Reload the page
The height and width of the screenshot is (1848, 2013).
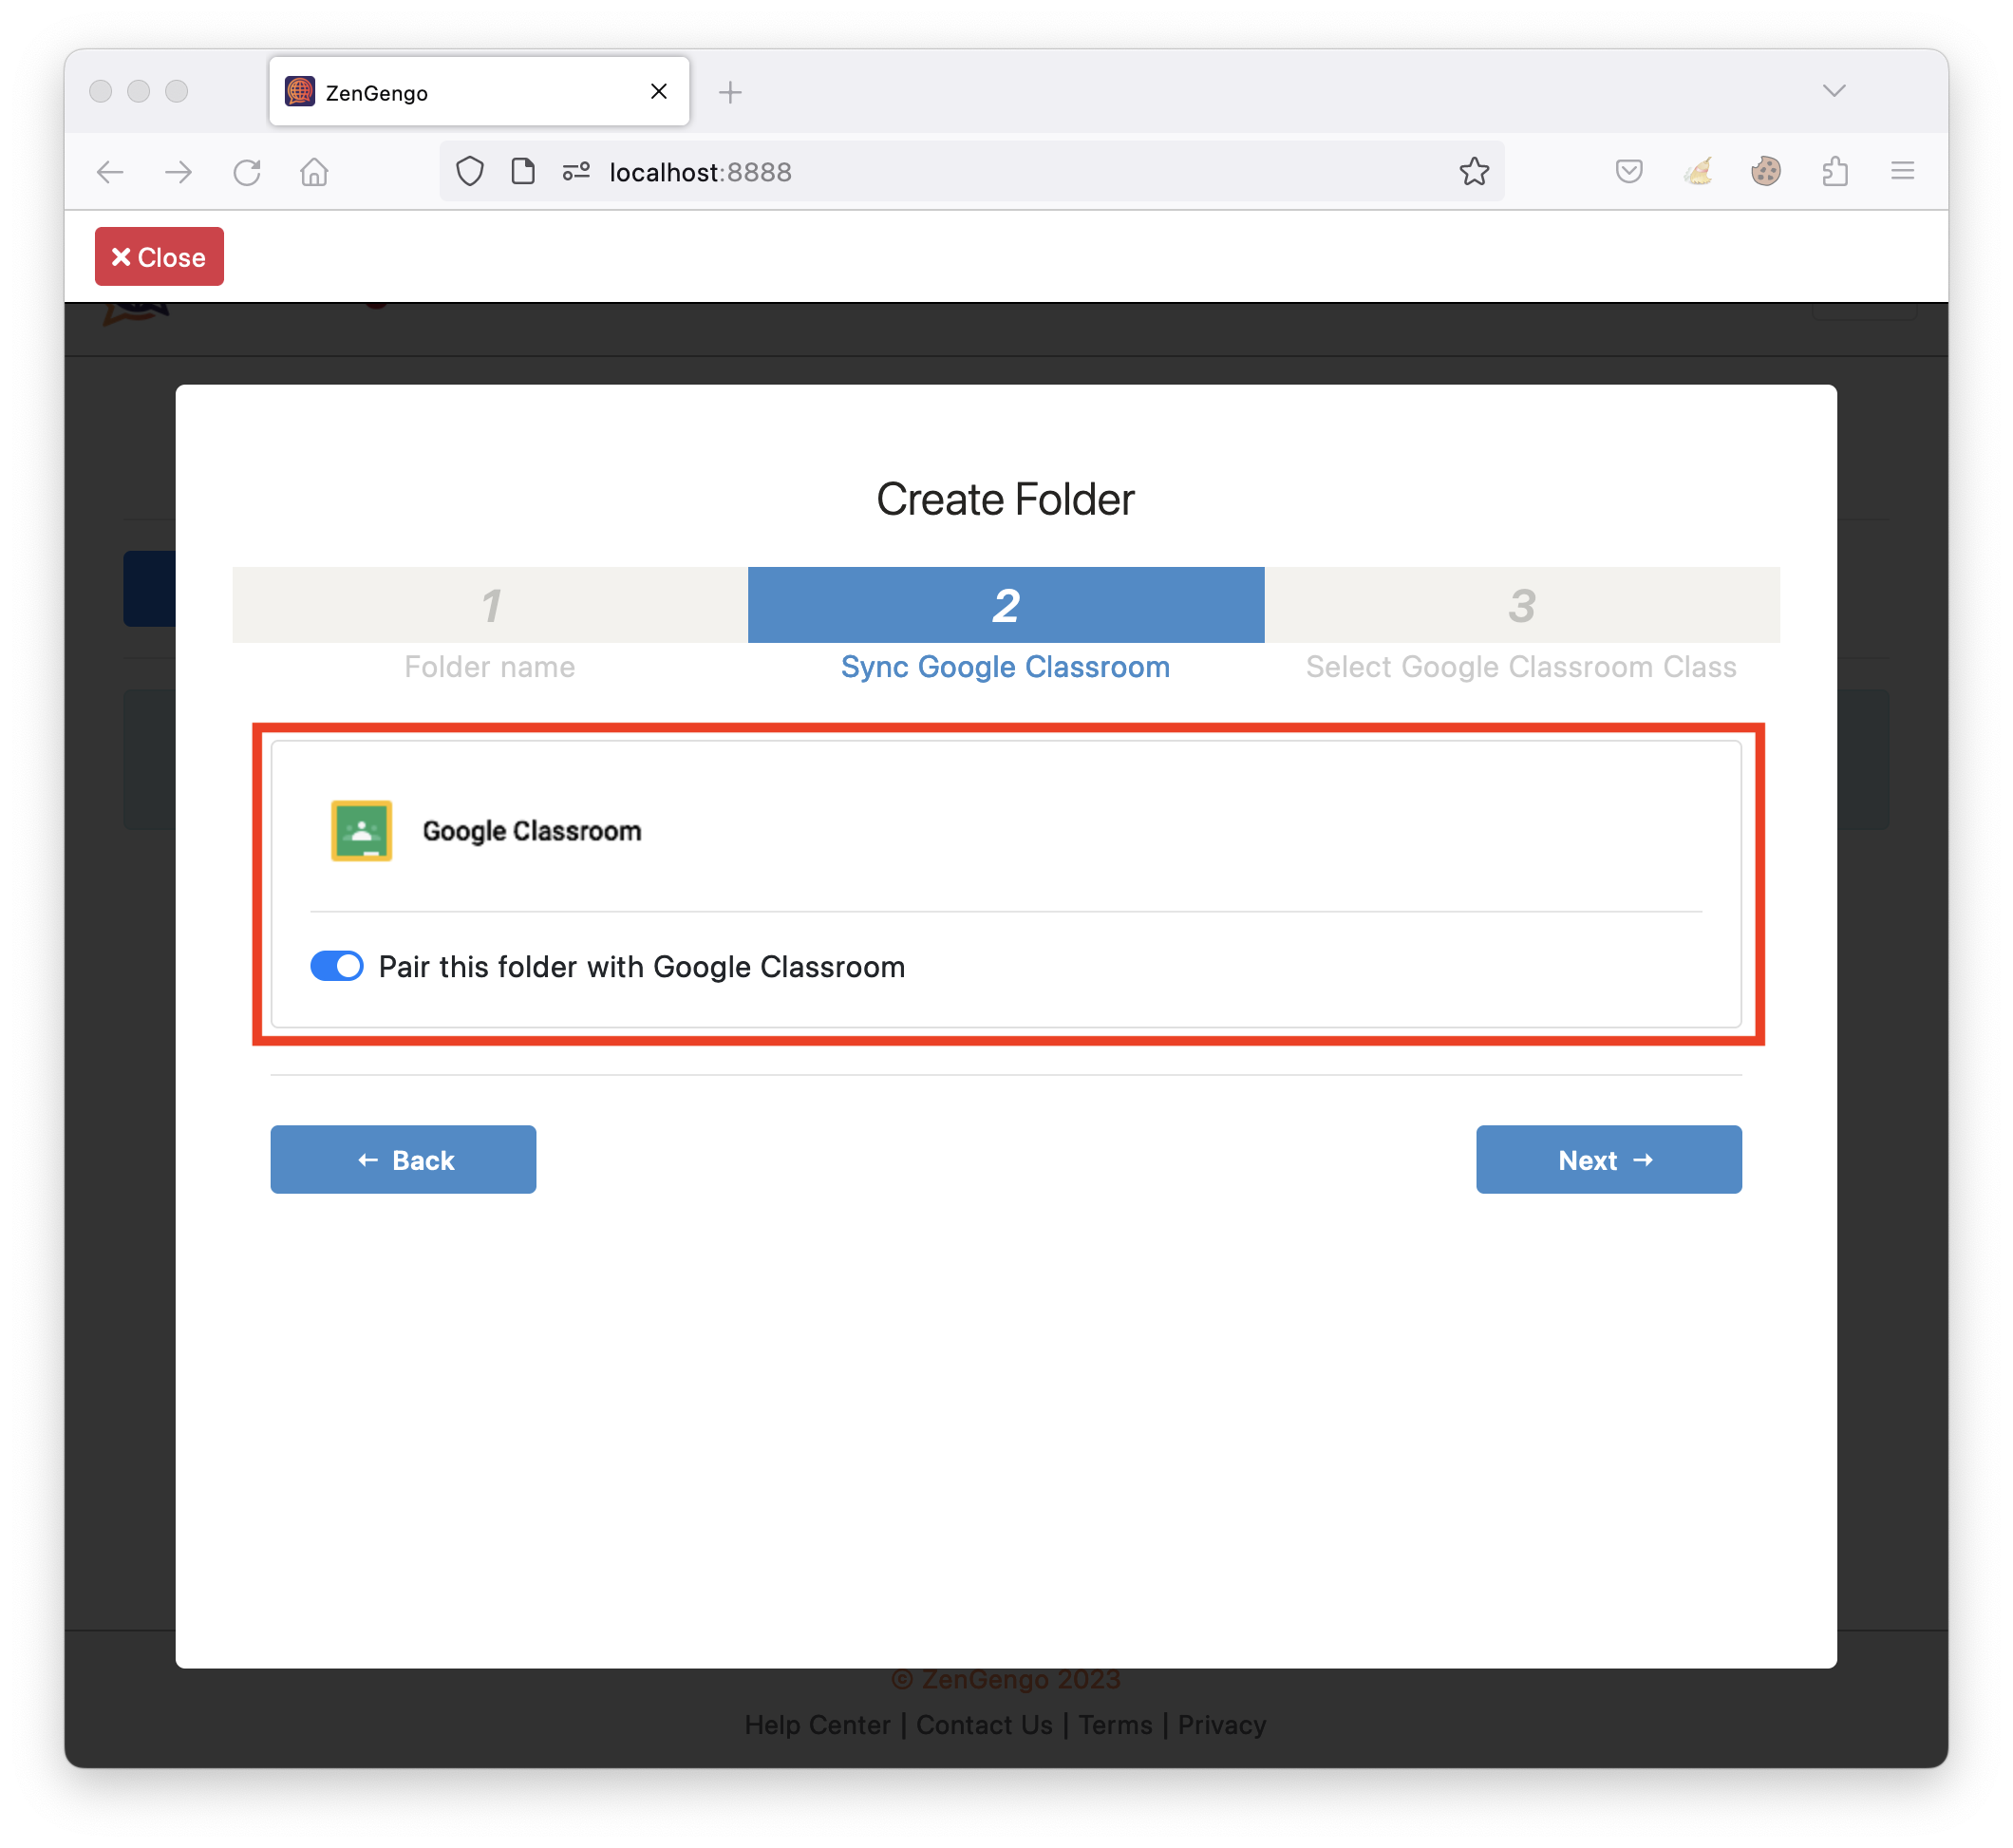tap(247, 172)
